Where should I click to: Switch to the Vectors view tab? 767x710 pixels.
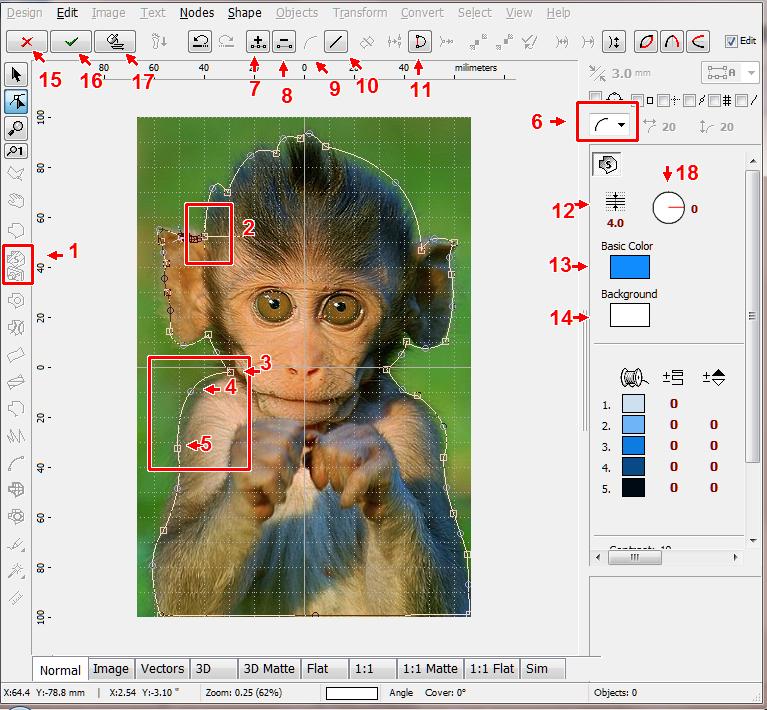coord(162,669)
